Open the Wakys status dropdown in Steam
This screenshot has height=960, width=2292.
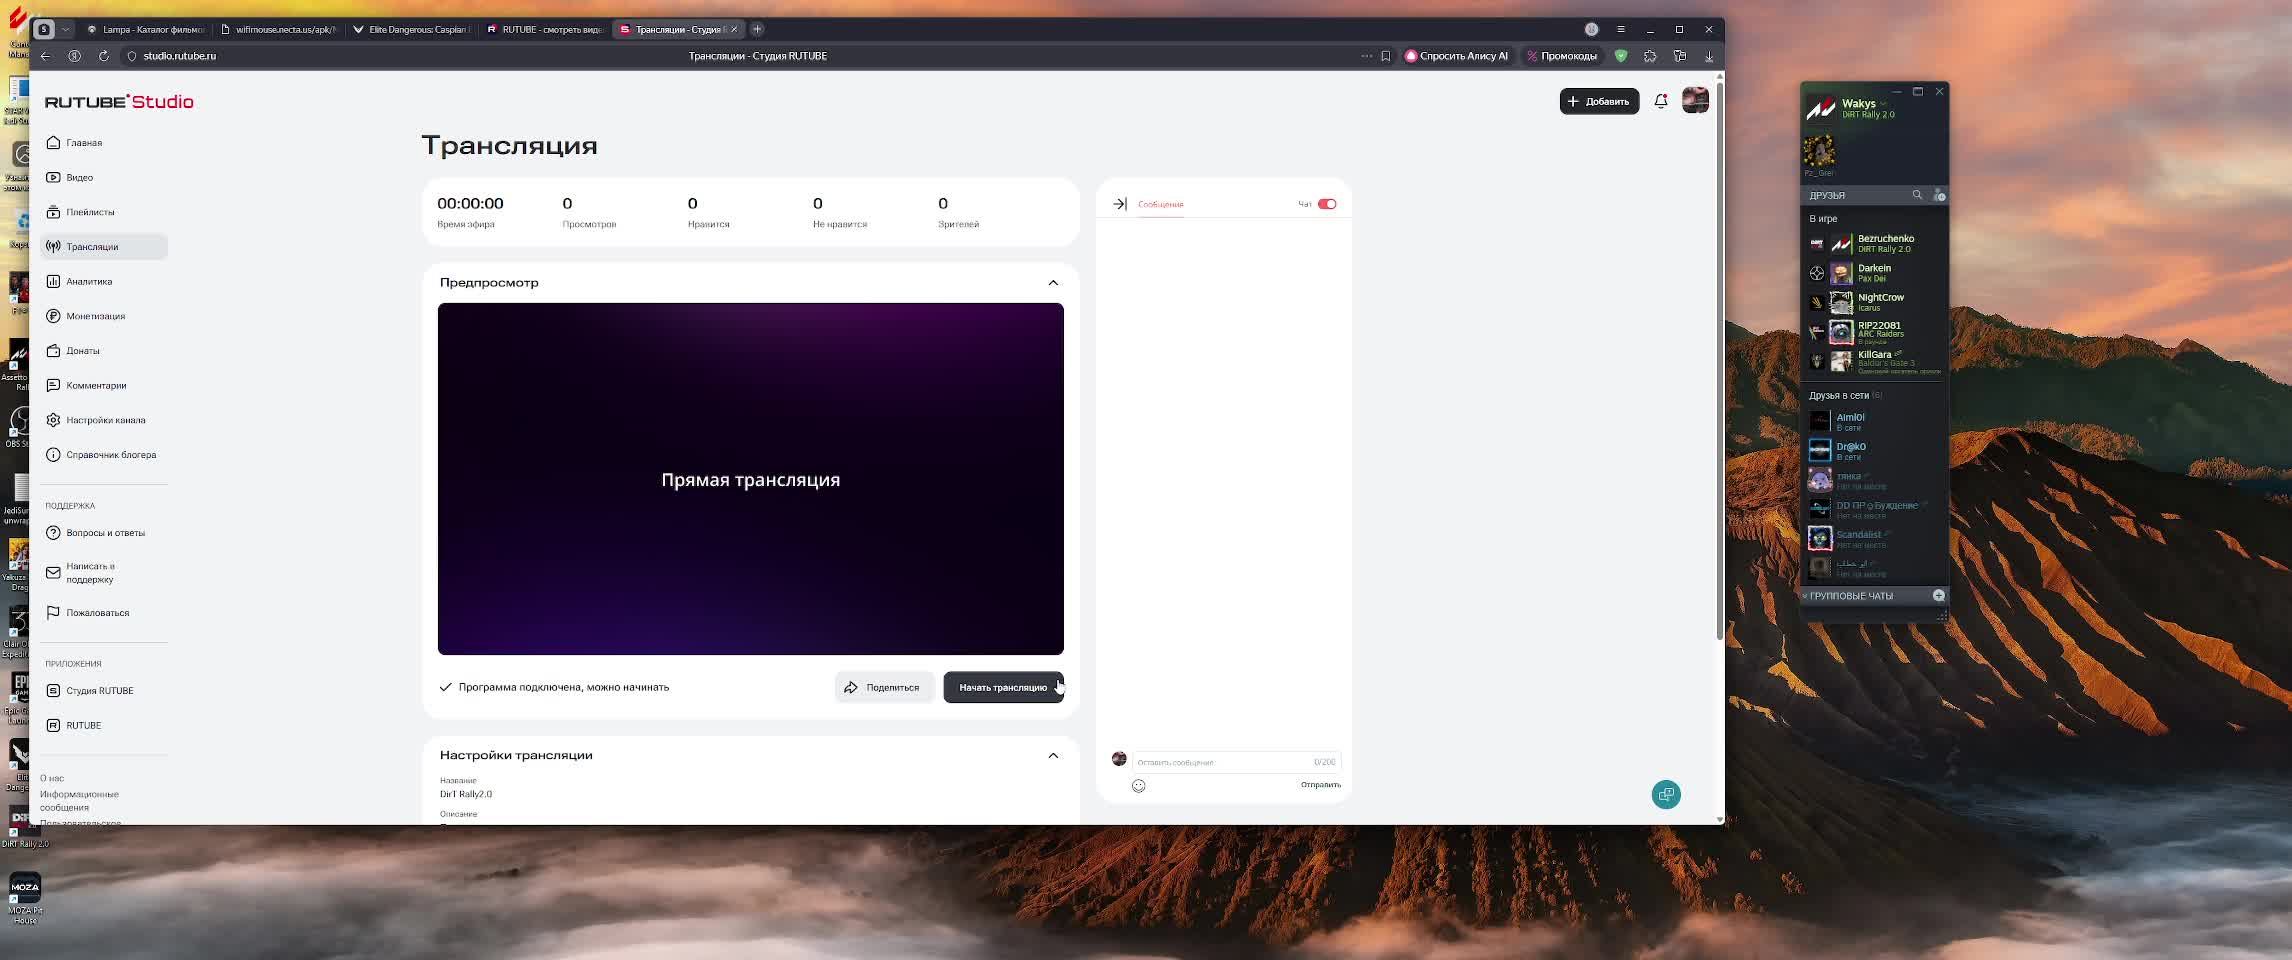click(x=1884, y=103)
